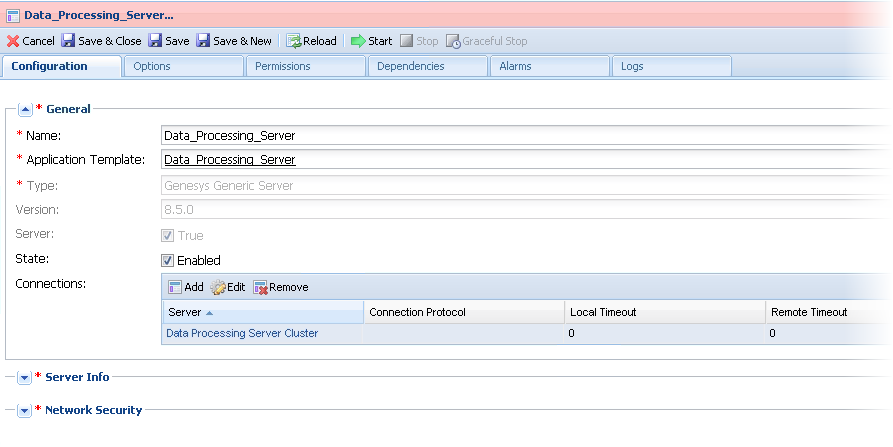Click the Server Info section title
Screen dimensions: 893x447
(77, 377)
